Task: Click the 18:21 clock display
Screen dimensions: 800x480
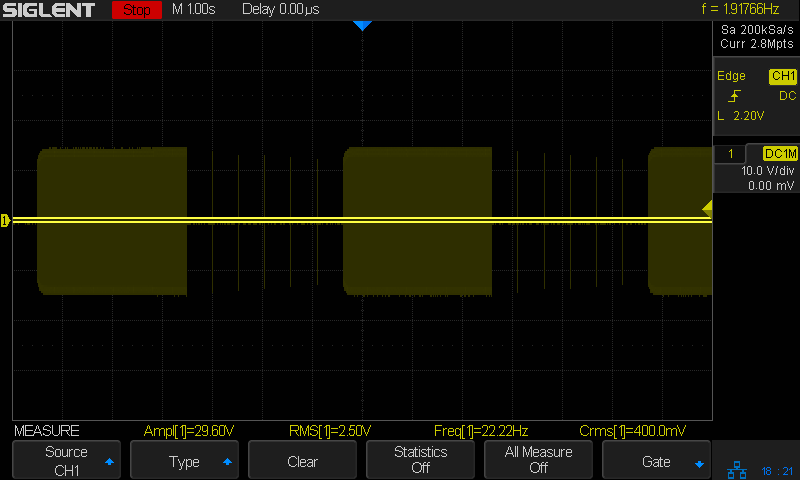Action: point(777,471)
